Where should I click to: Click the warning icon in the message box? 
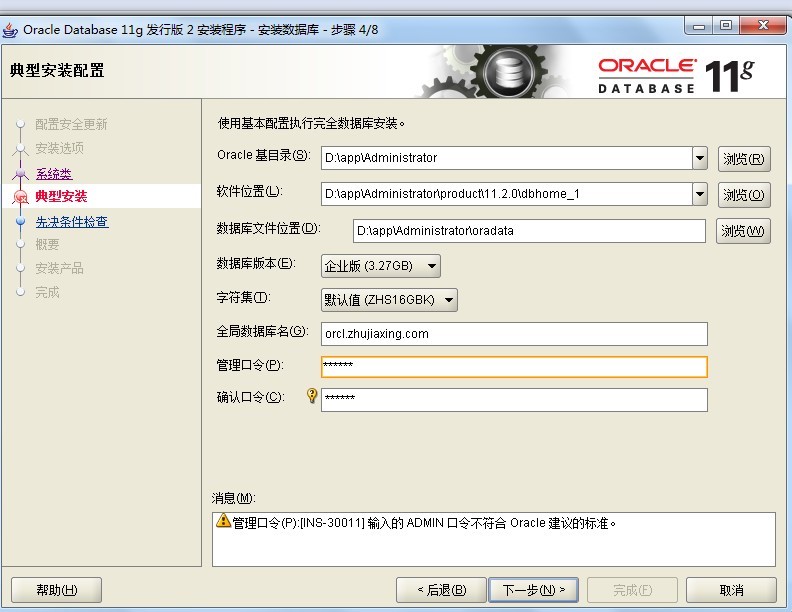click(223, 520)
